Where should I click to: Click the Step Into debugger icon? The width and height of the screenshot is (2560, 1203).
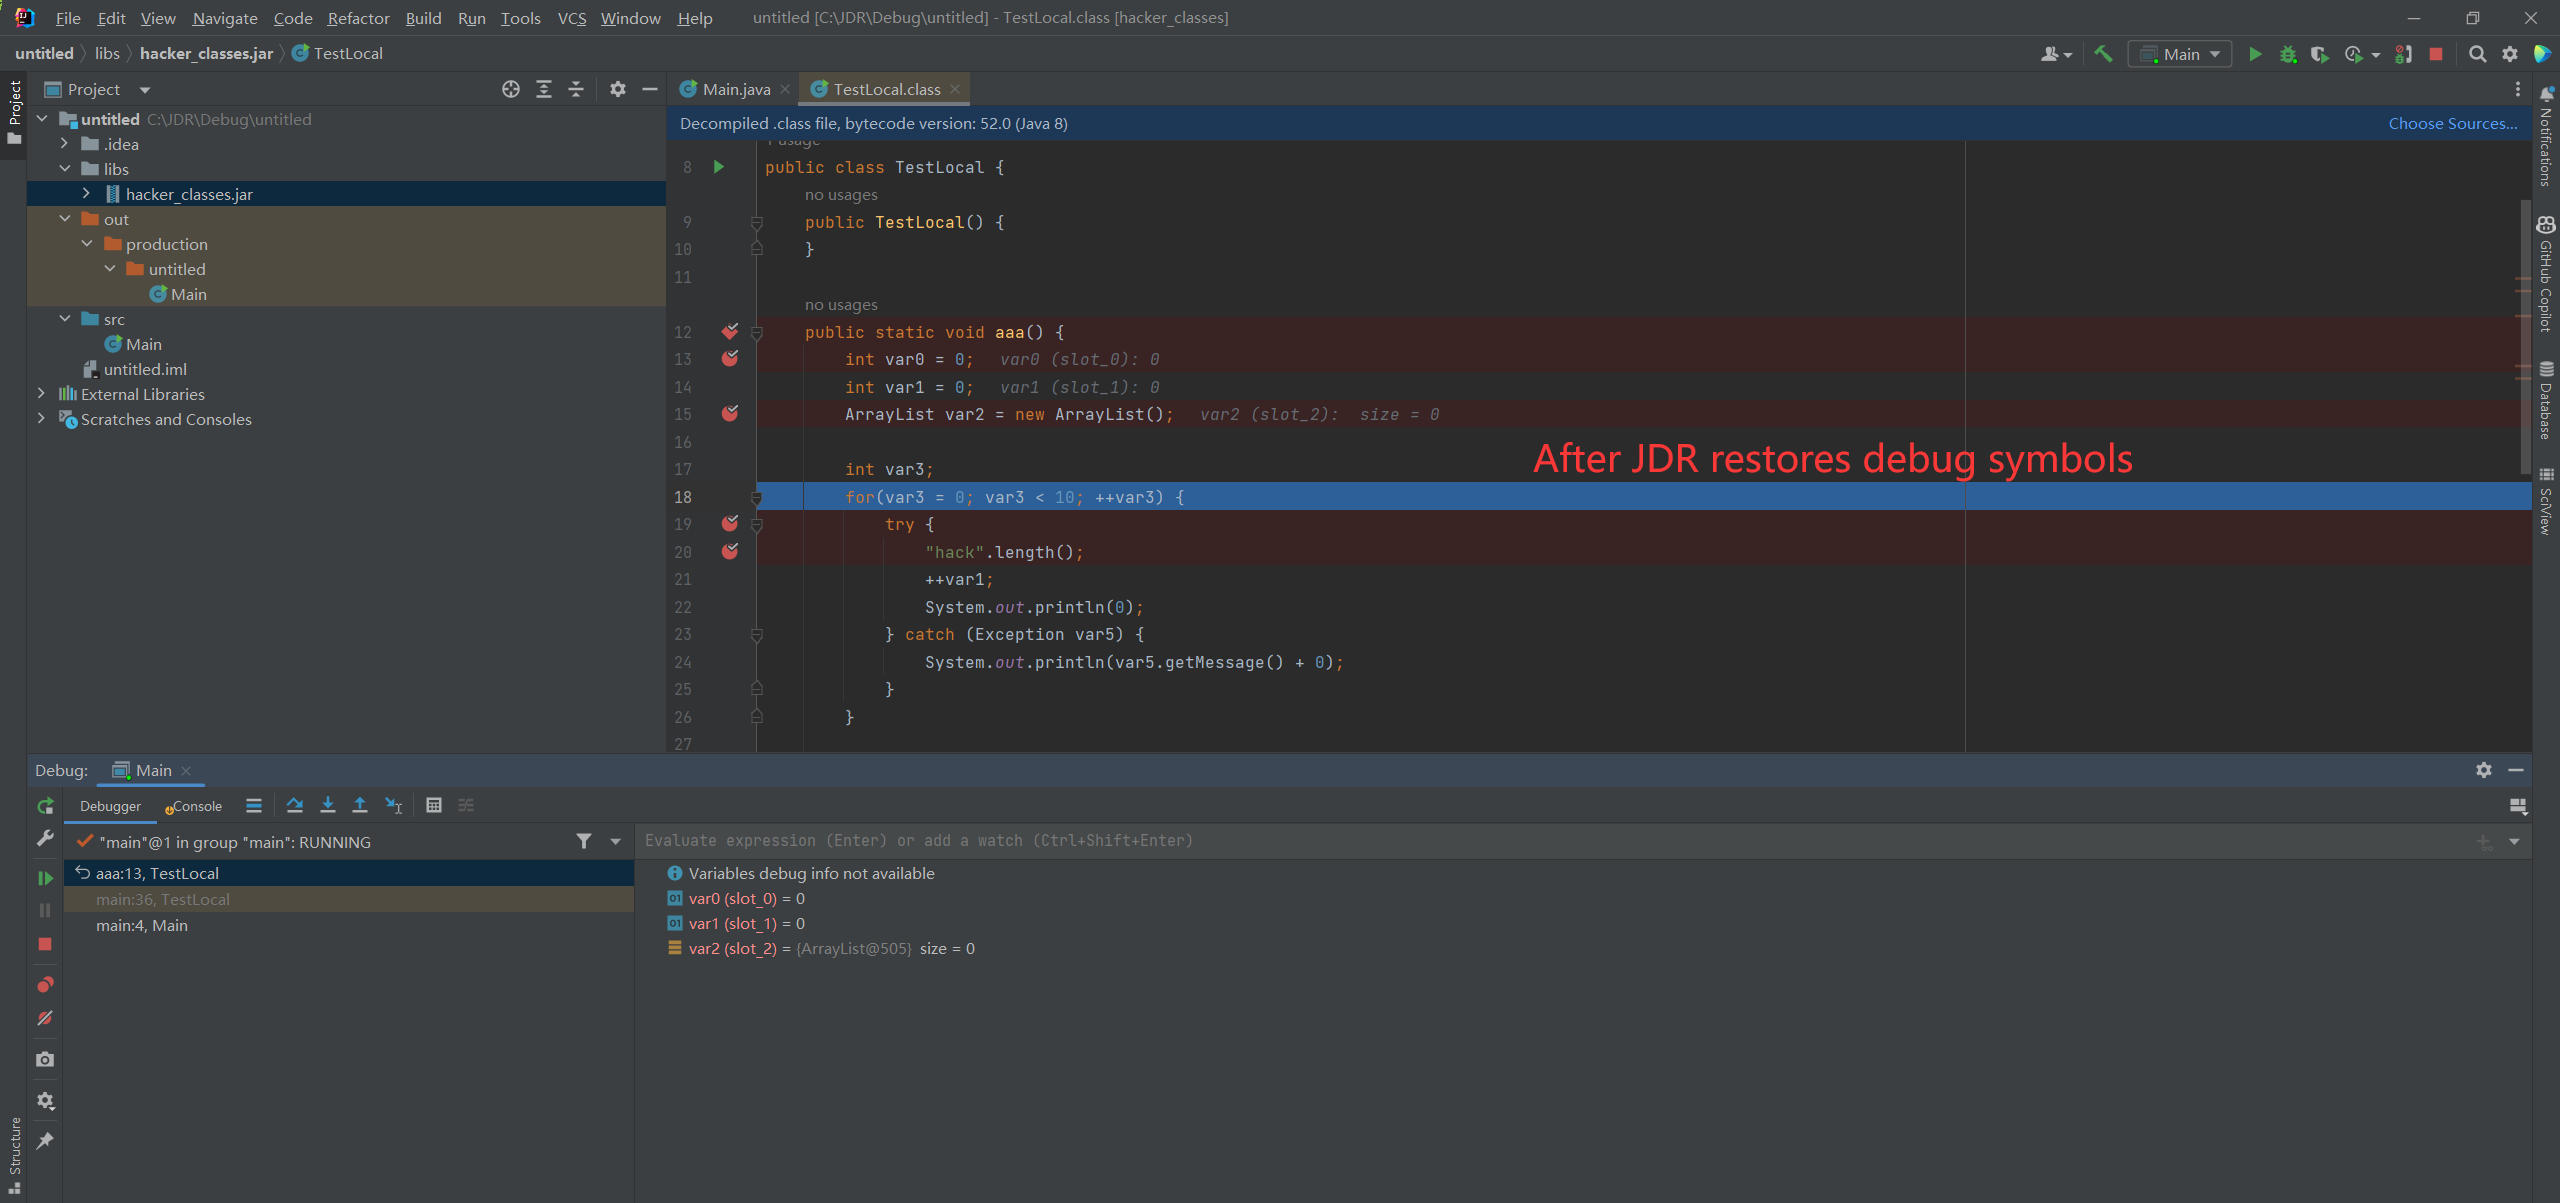[x=327, y=805]
